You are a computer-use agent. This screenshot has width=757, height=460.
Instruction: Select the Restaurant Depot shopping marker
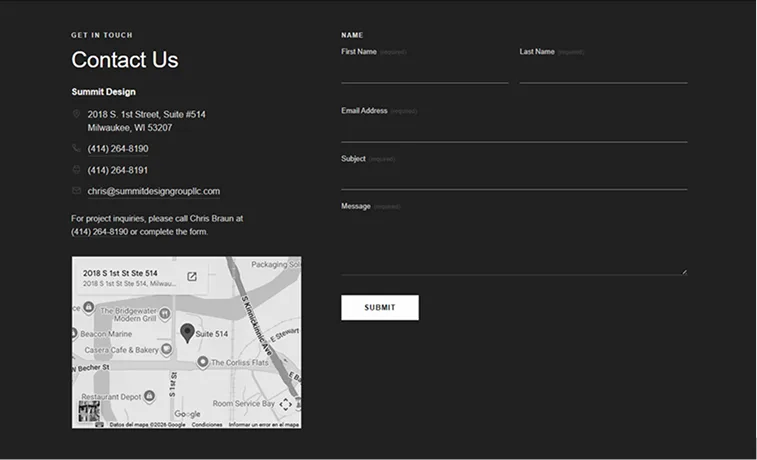[x=150, y=396]
